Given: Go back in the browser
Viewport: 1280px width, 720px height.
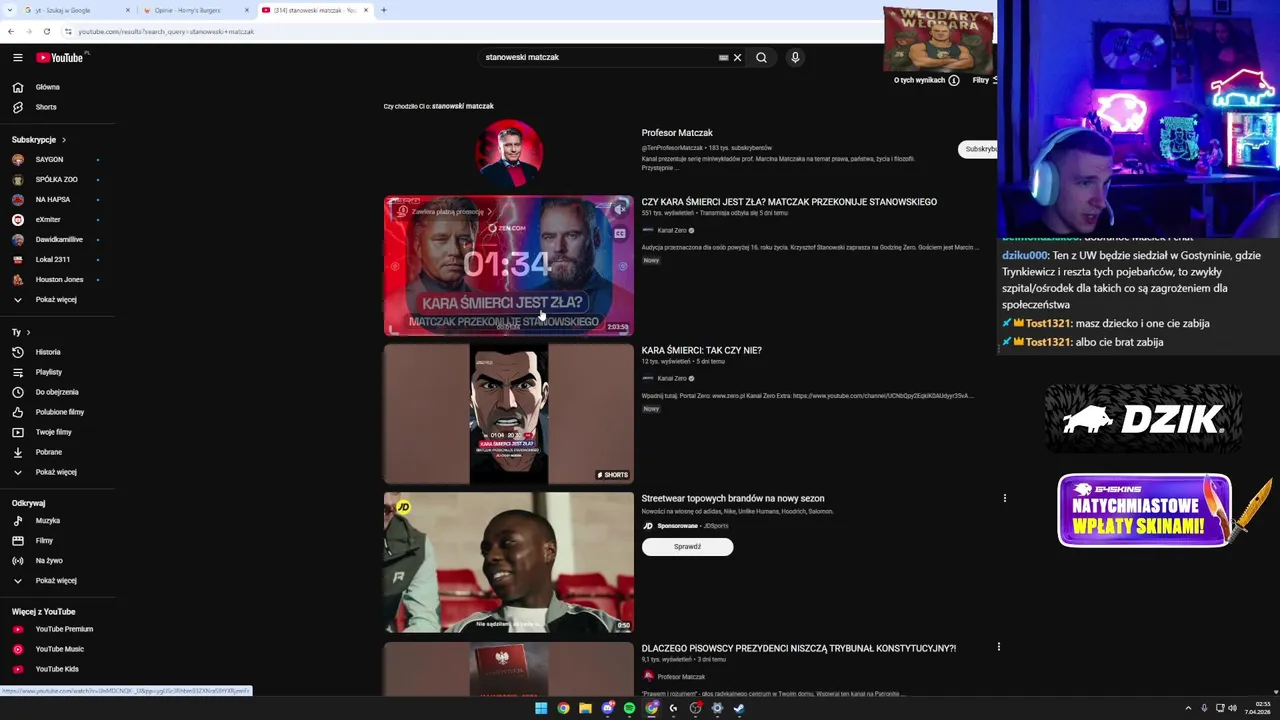Looking at the screenshot, I should [11, 31].
